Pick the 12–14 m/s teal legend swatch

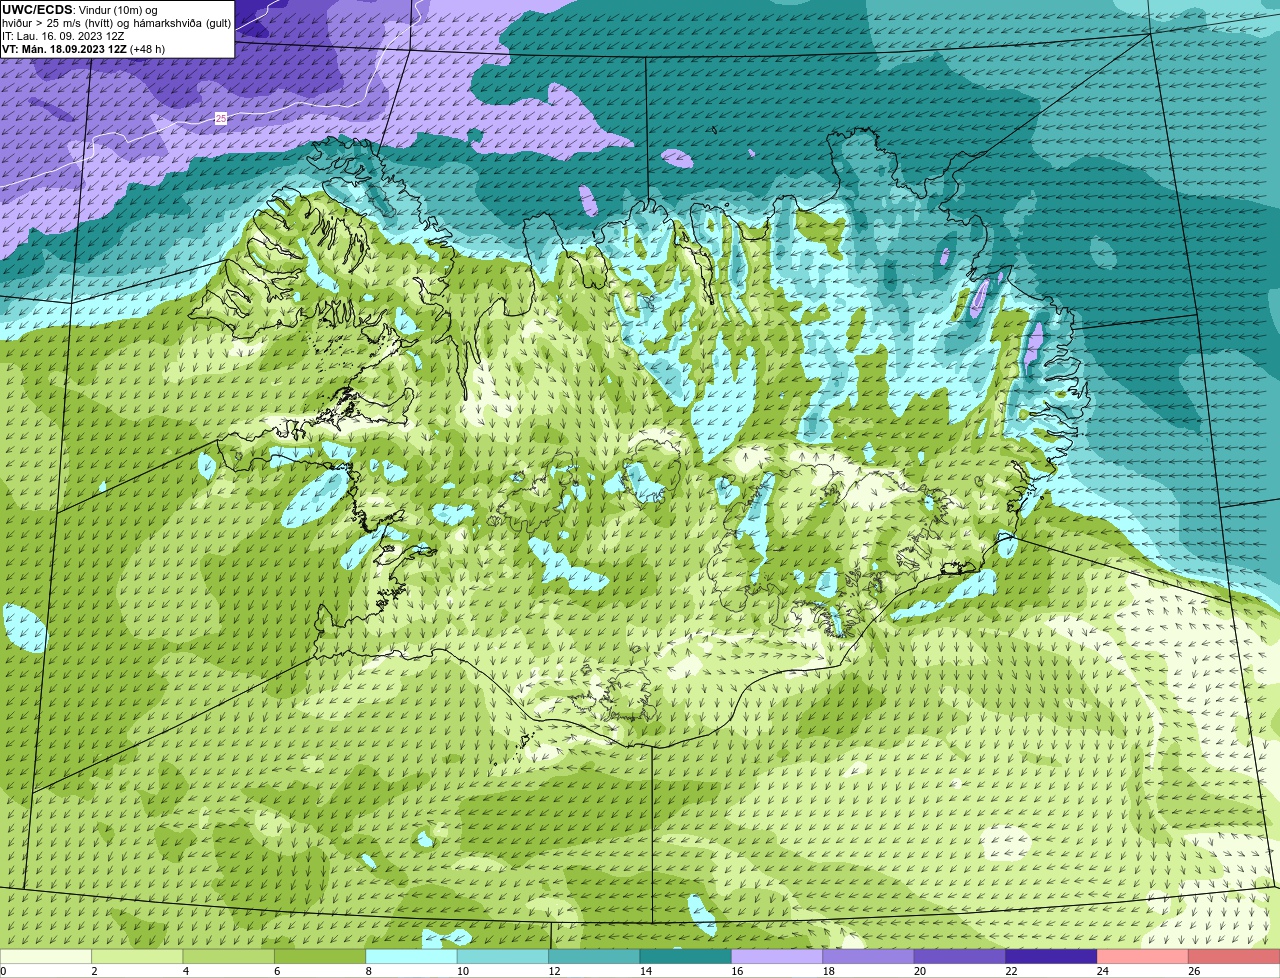tap(594, 957)
